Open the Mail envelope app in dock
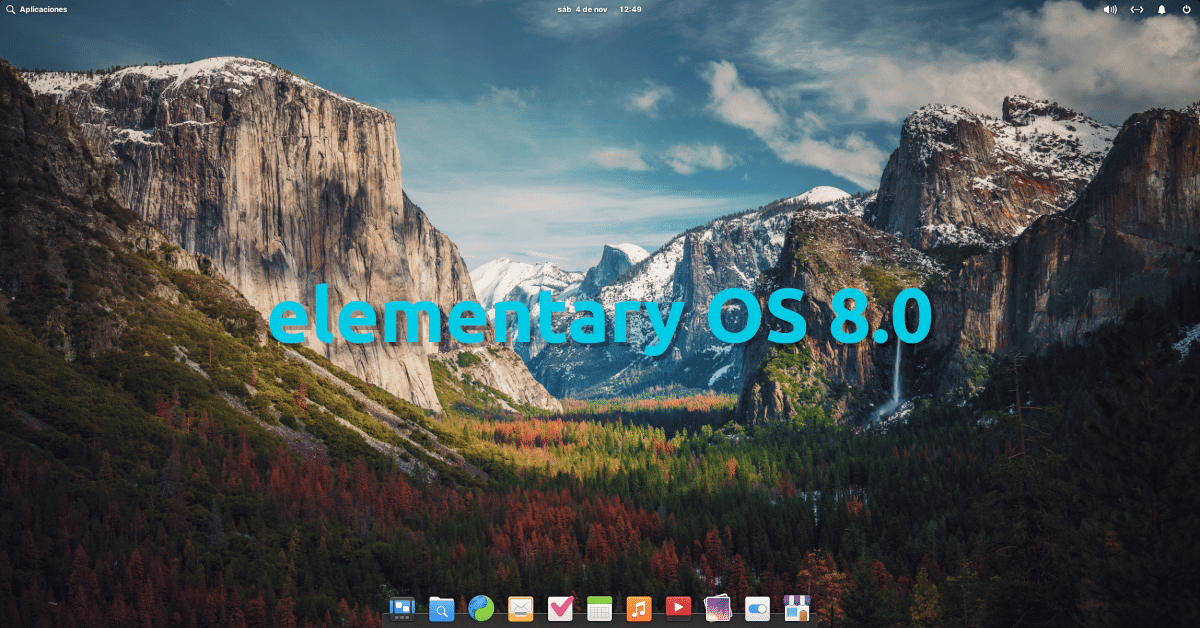Image resolution: width=1200 pixels, height=628 pixels. 520,607
